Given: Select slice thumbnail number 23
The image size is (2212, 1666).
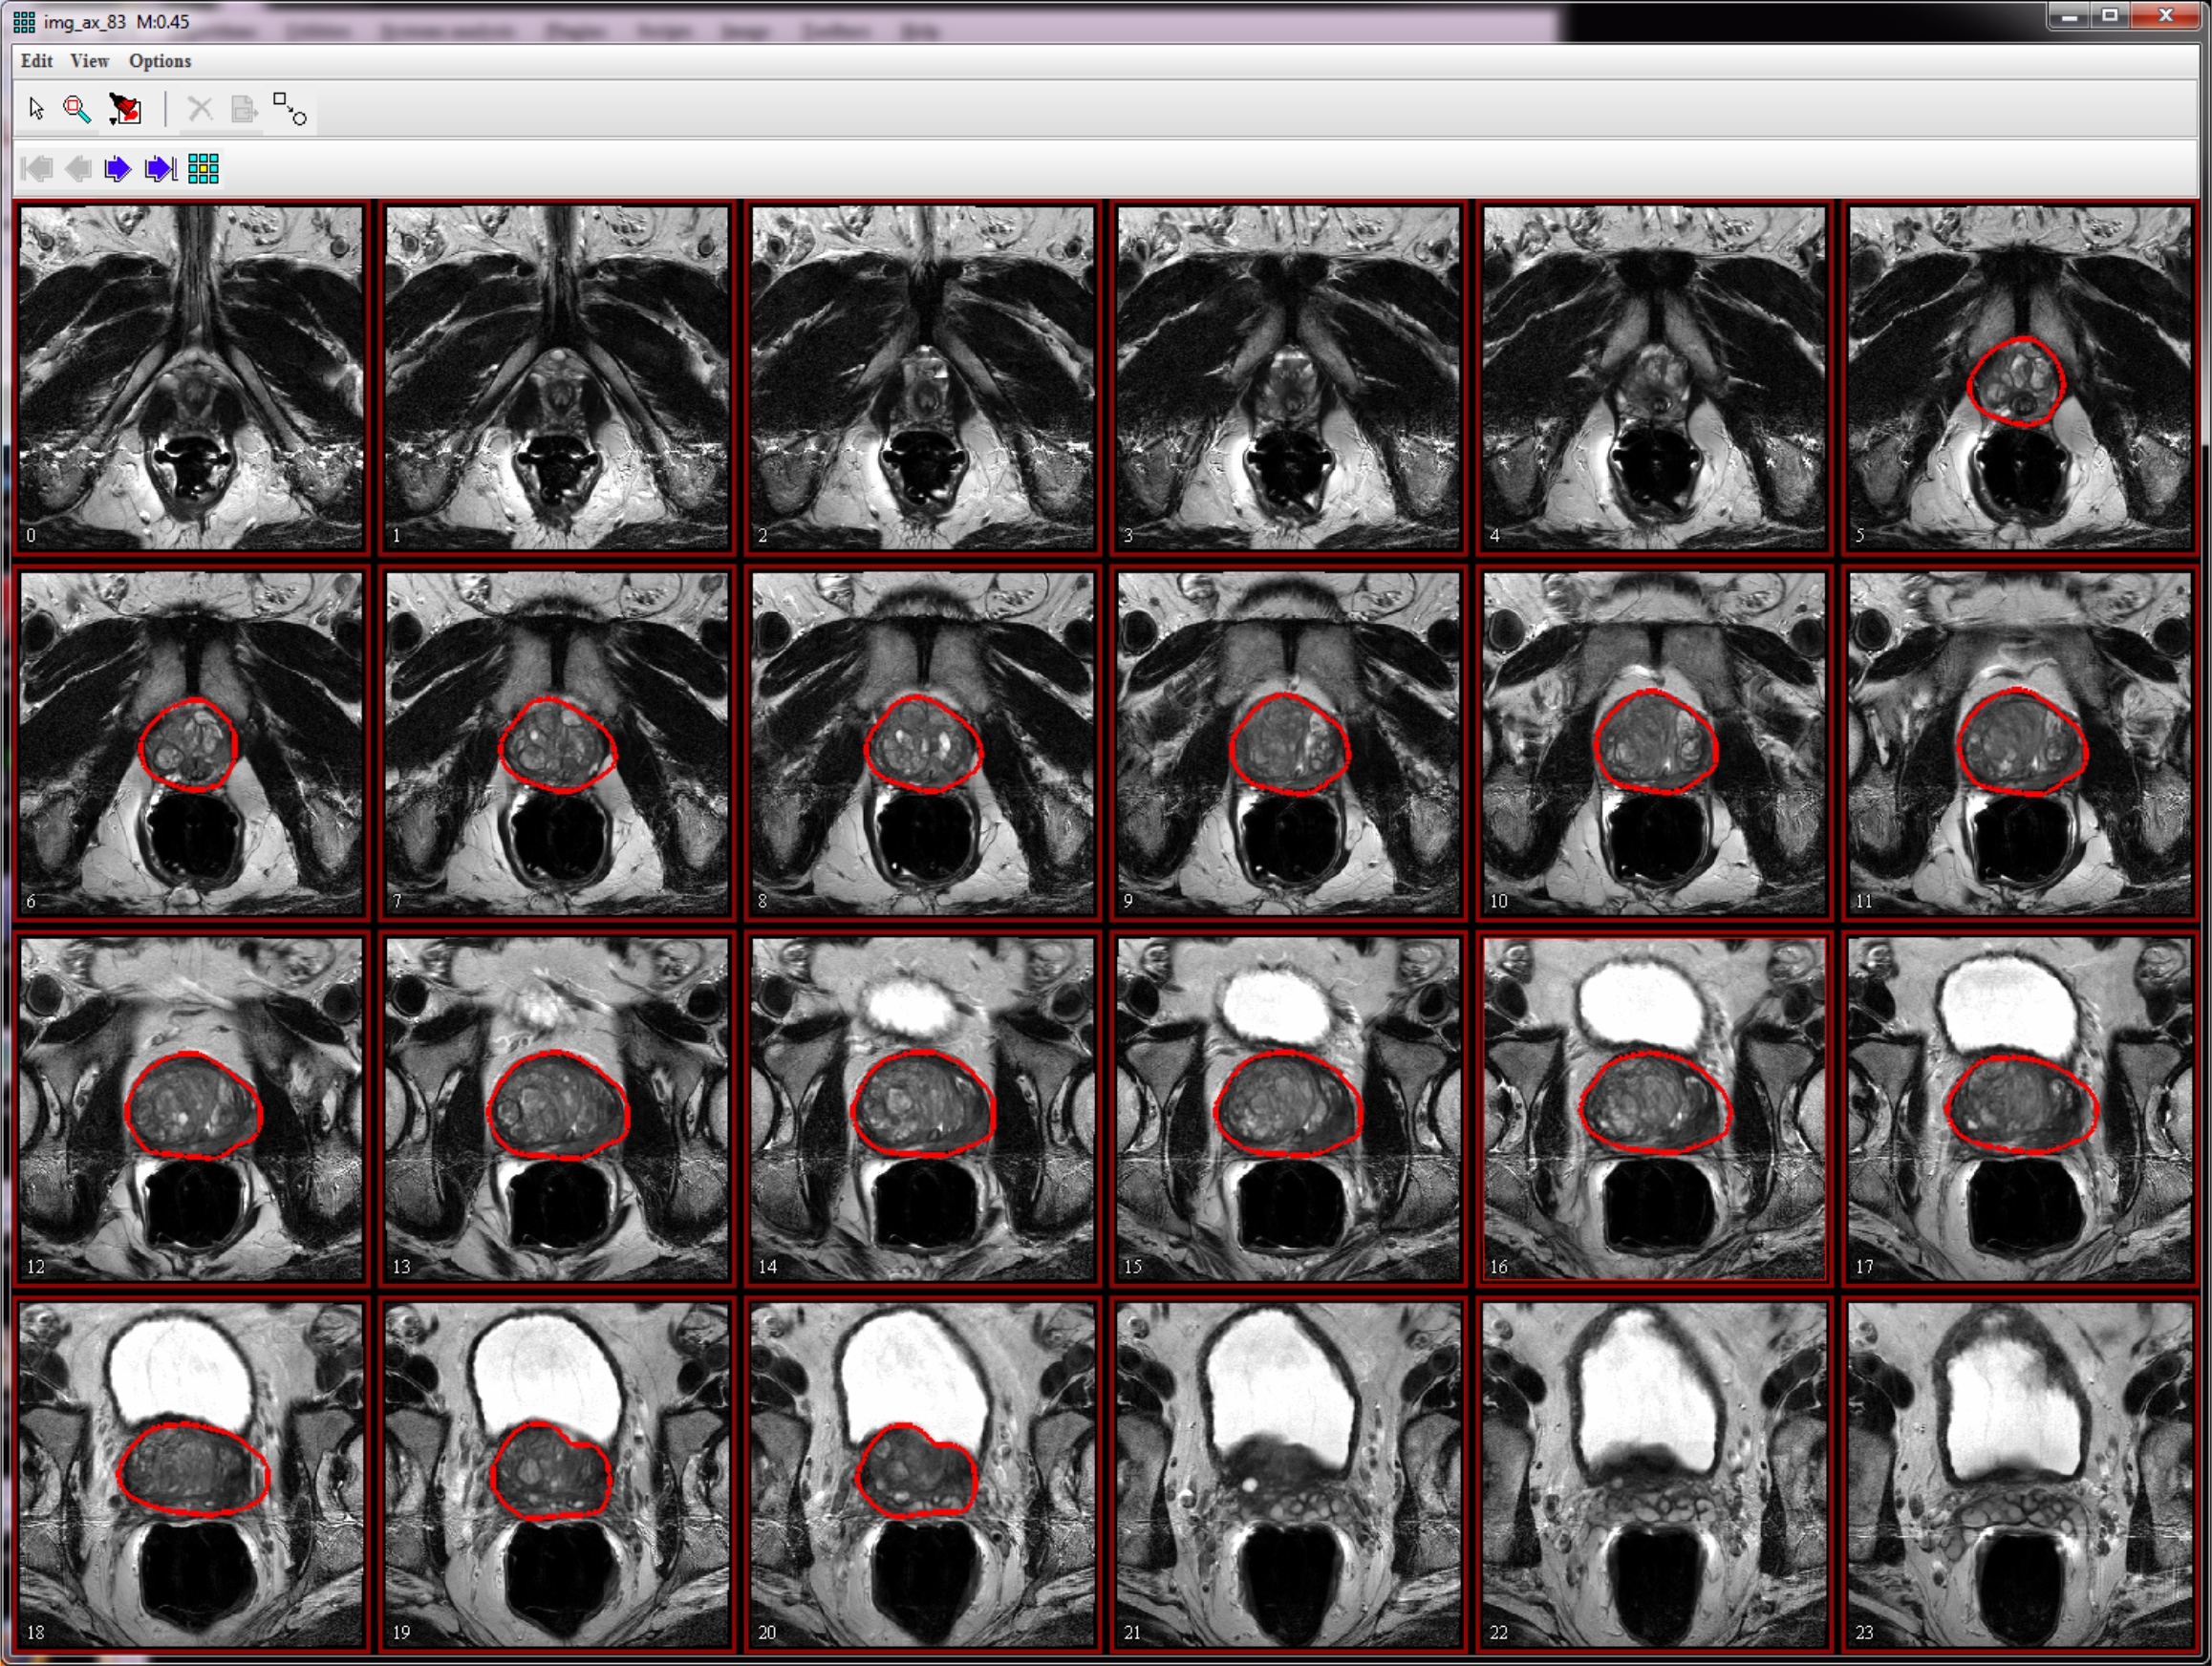Looking at the screenshot, I should (x=2019, y=1474).
